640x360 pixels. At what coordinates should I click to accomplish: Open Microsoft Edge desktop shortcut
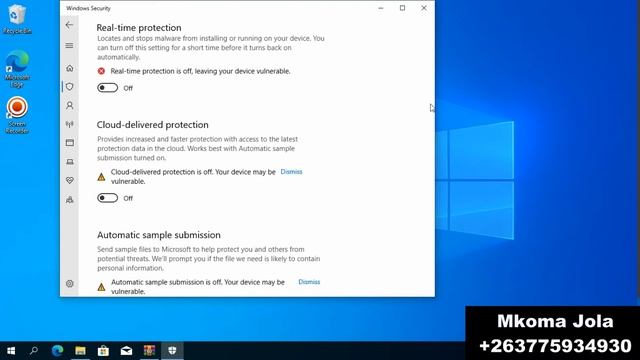17,69
